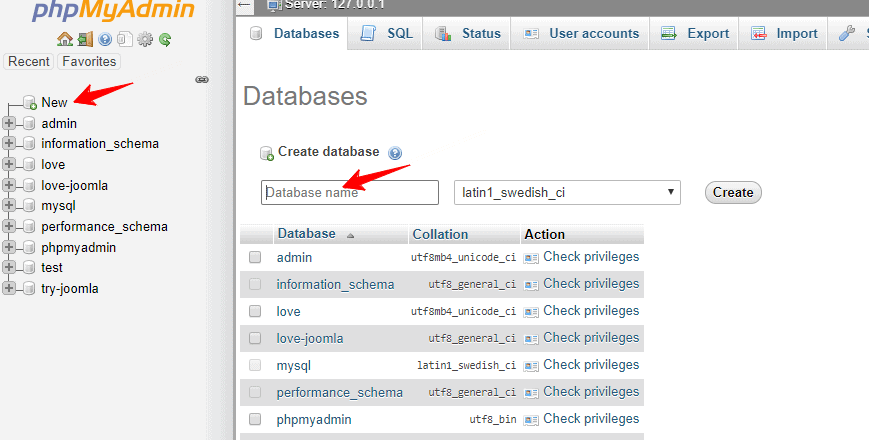Click the log out door icon

(85, 40)
